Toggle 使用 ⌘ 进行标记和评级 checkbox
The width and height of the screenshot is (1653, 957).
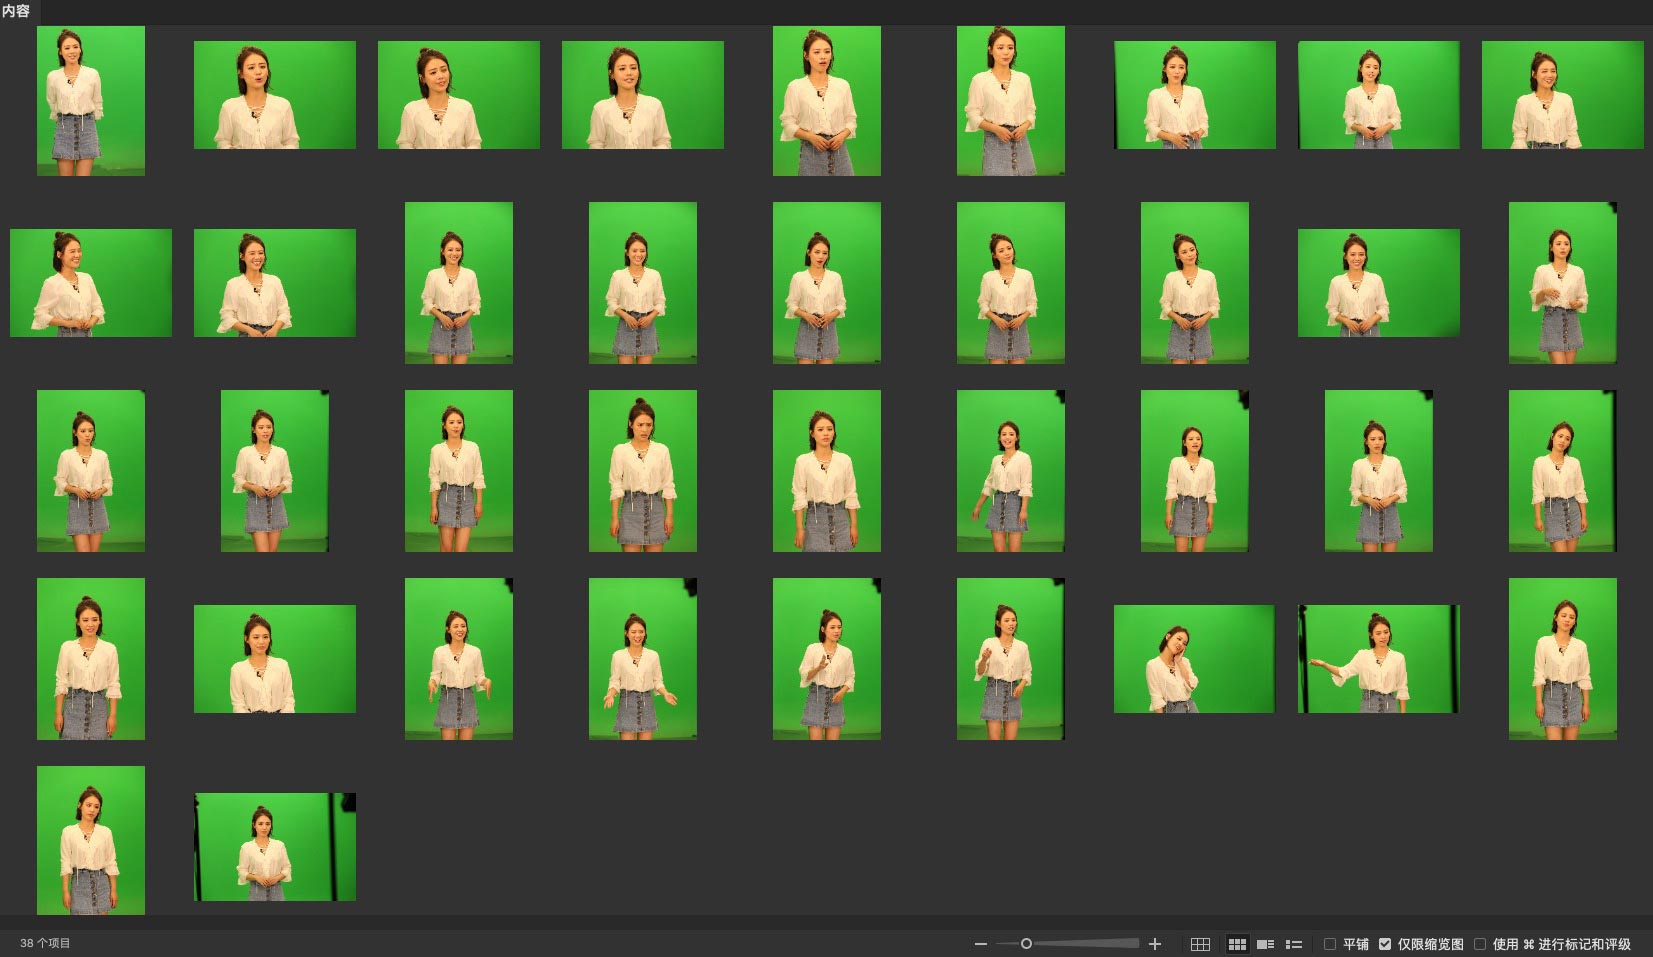(1480, 944)
